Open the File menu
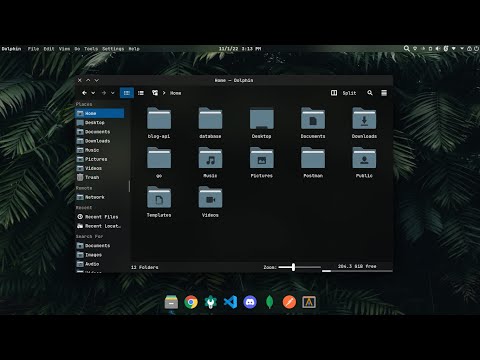Screen dimensions: 480x360 pos(33,49)
